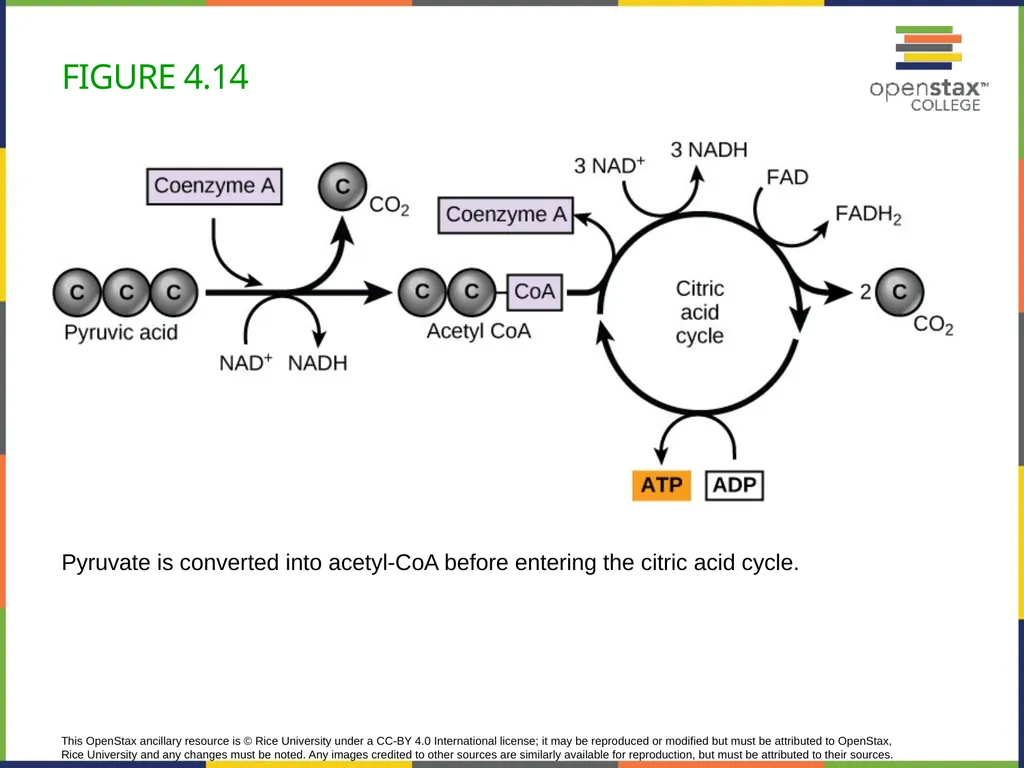Screen dimensions: 1024x768
Task: Select the 3 NAD+ label
Action: coord(609,165)
